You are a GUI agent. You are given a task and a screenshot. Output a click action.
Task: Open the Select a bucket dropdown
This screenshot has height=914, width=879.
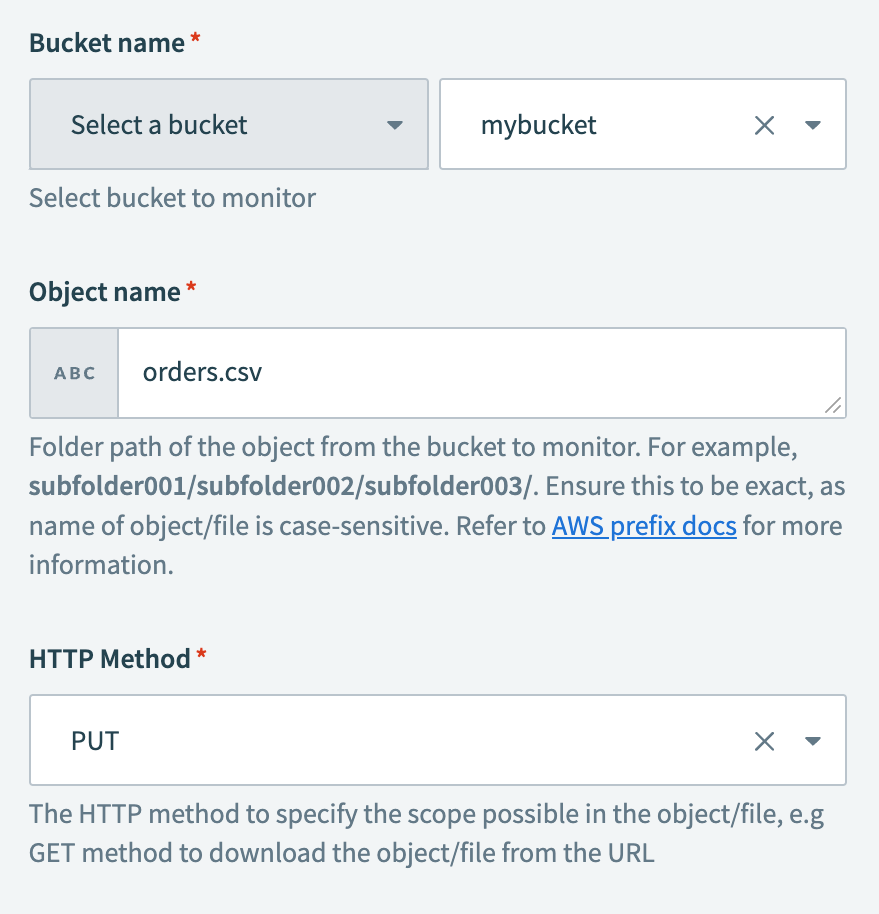click(x=228, y=124)
